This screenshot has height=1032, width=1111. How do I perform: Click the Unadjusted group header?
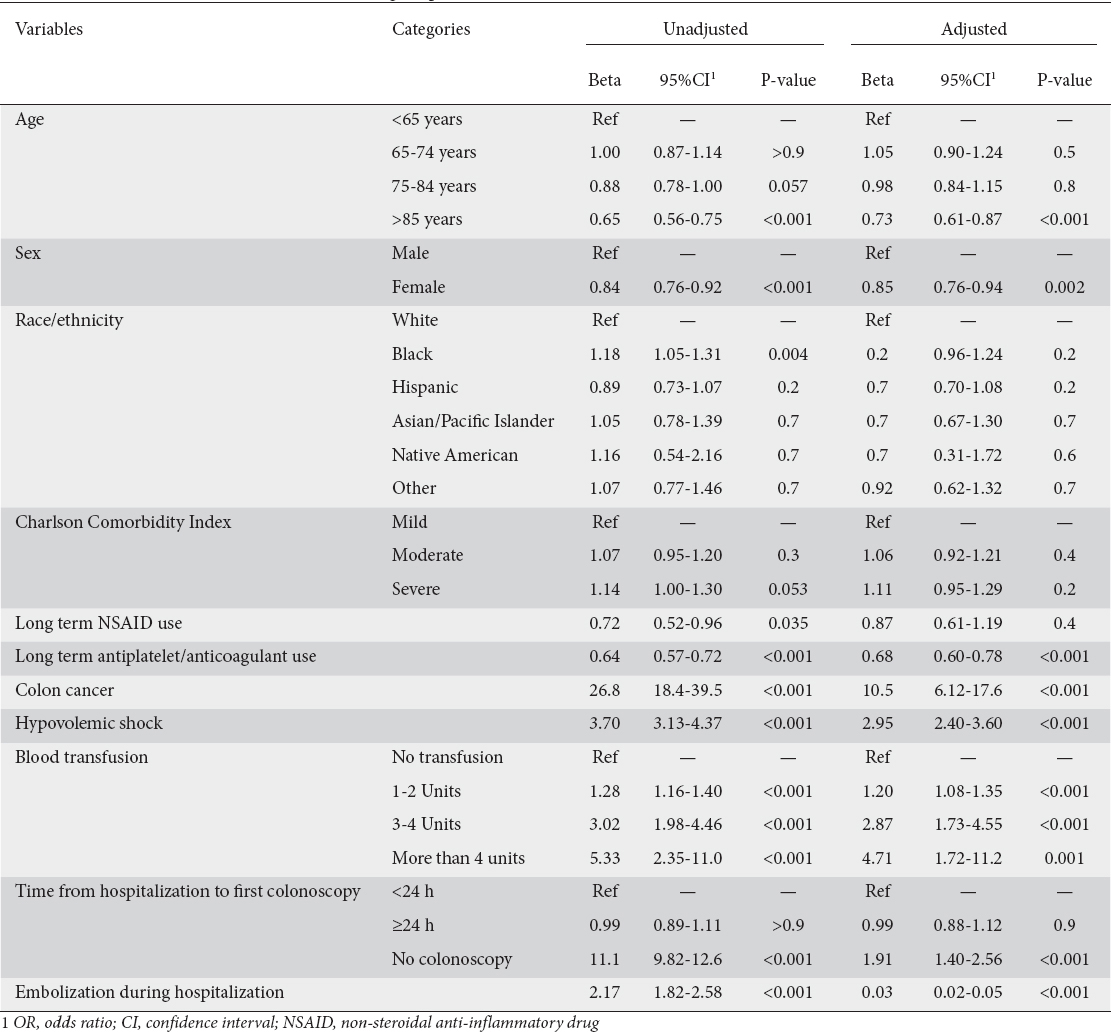pyautogui.click(x=705, y=29)
